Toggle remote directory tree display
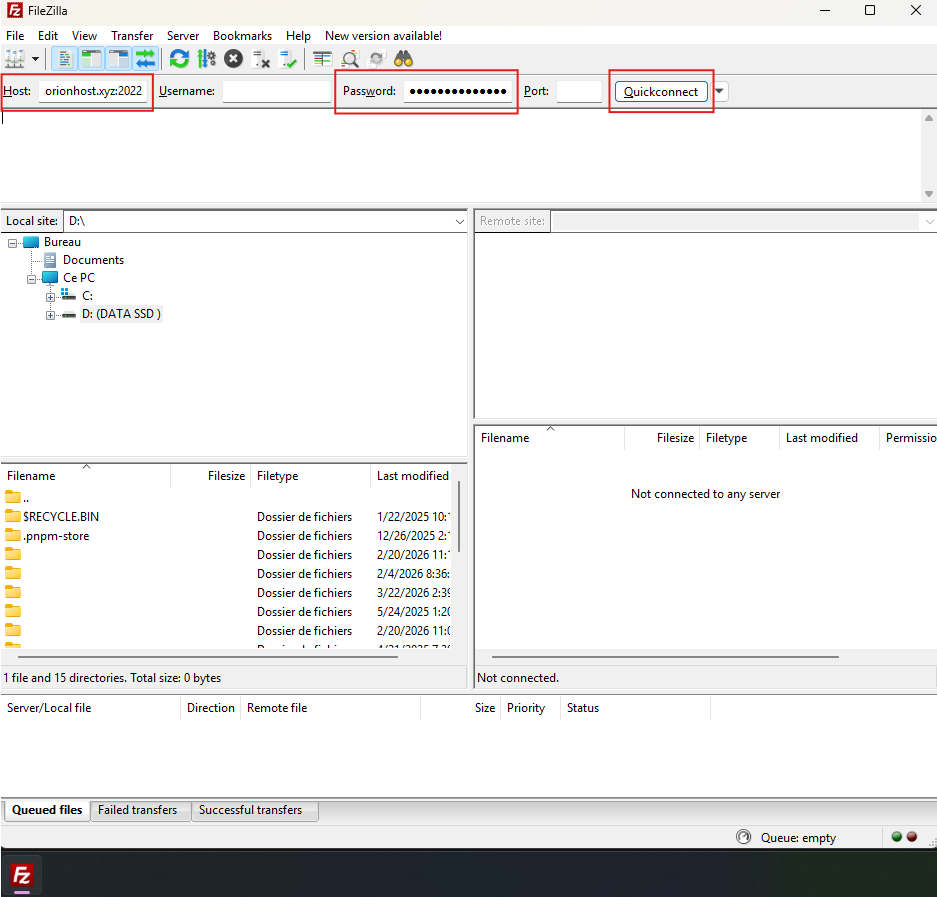 coord(119,59)
